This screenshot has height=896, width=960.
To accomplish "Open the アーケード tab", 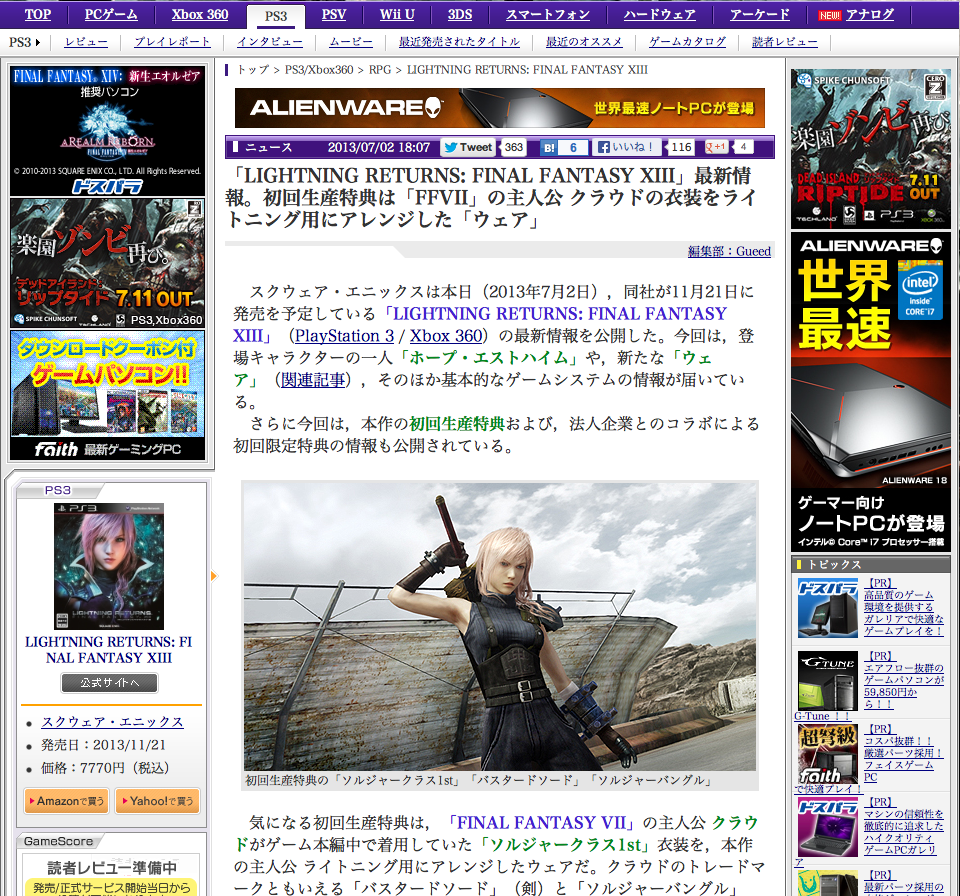I will pyautogui.click(x=760, y=14).
